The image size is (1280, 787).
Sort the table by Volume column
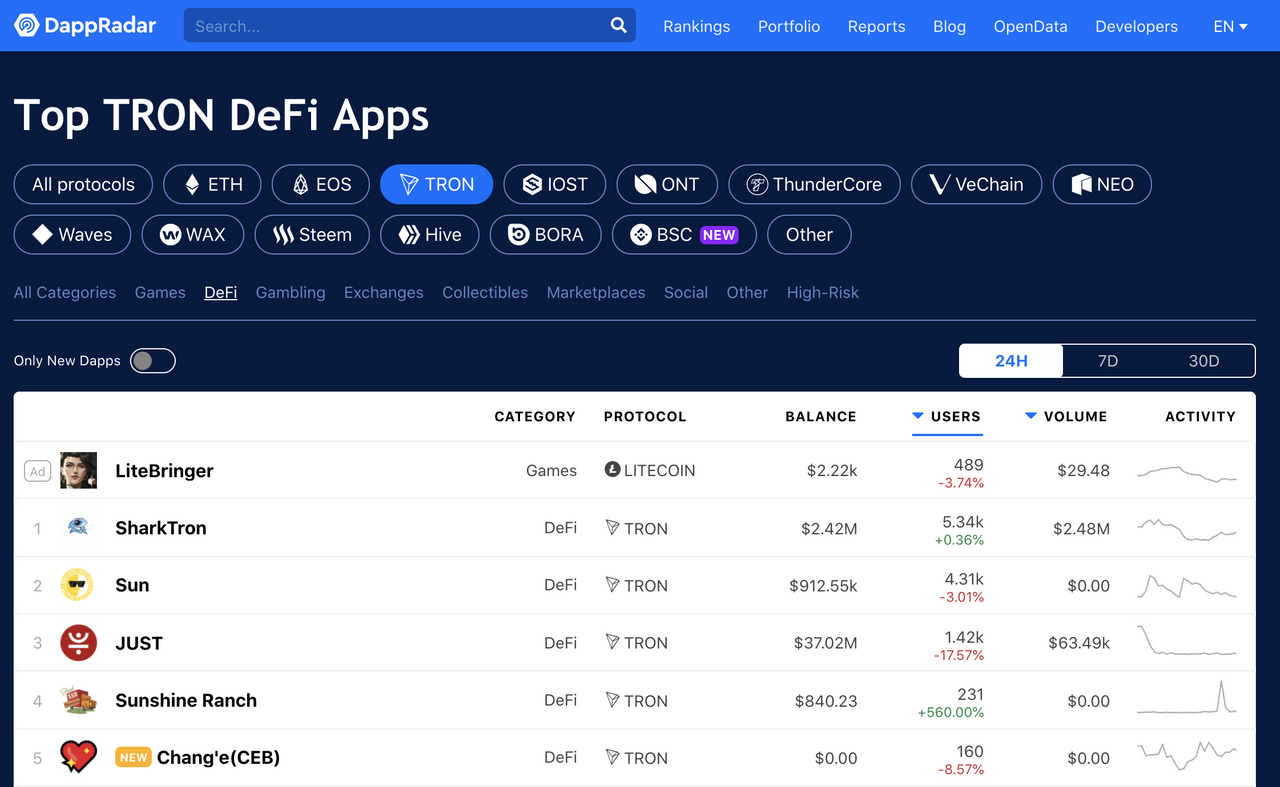click(1066, 416)
